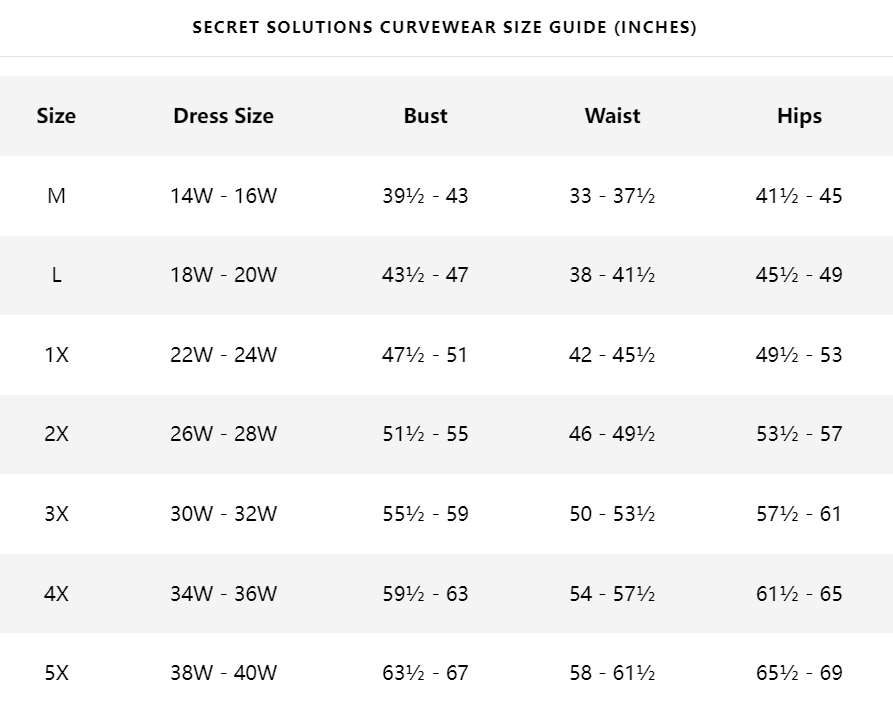
Task: Click the 51½ - 55 bust measurement
Action: [425, 434]
